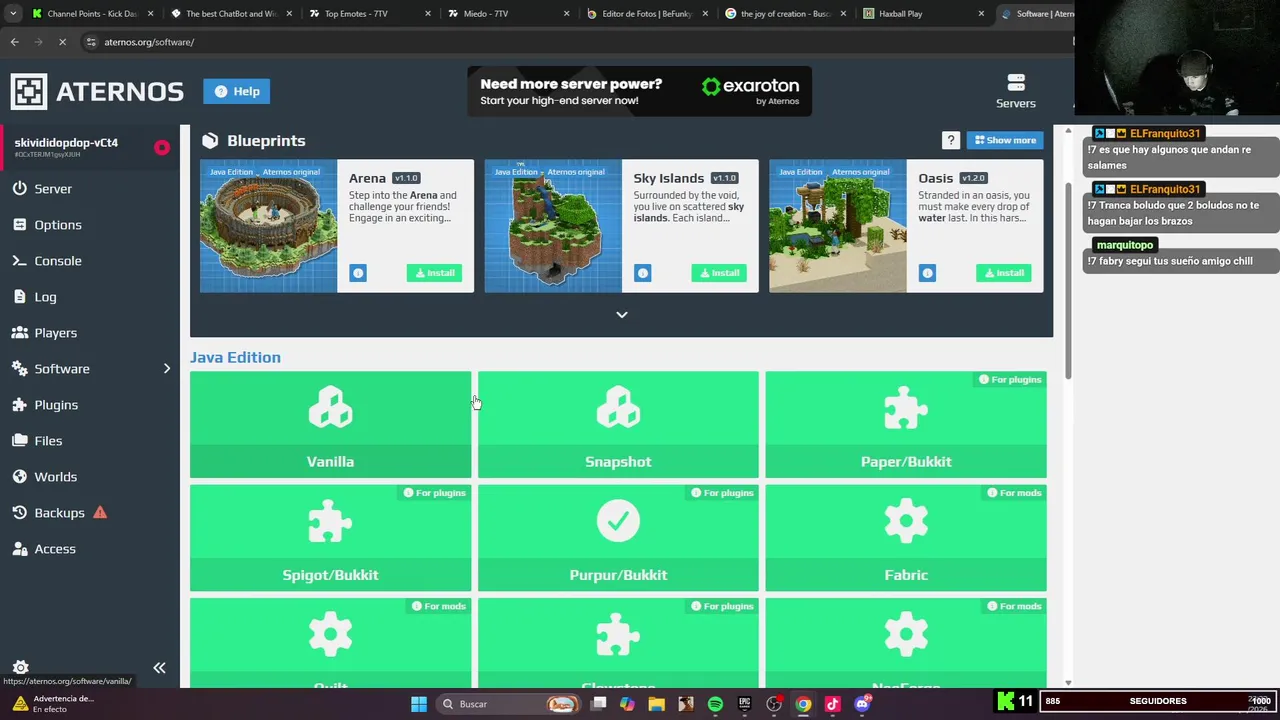This screenshot has height=720, width=1280.
Task: Go back in browser history
Action: pyautogui.click(x=14, y=42)
